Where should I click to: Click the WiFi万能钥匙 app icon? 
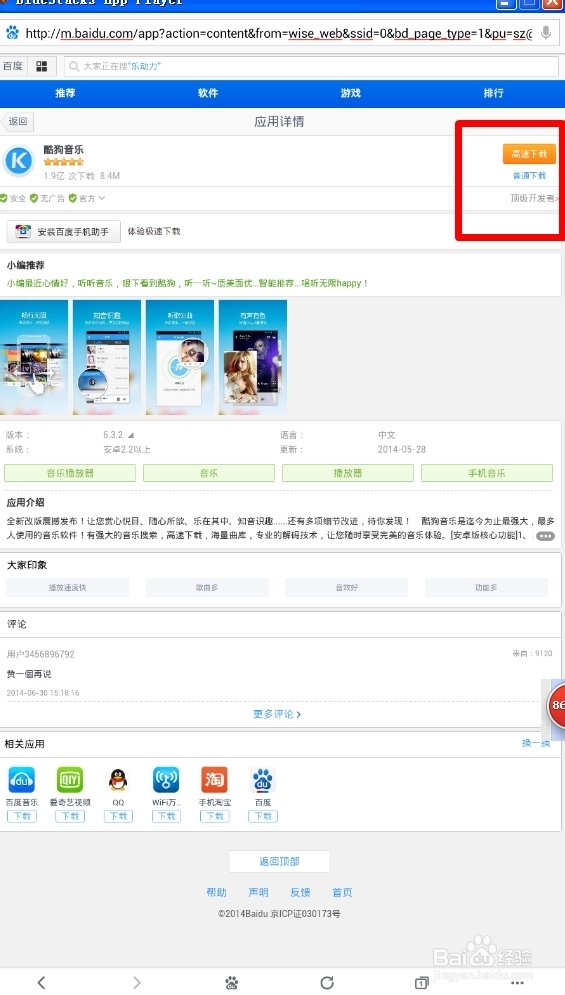tap(166, 780)
